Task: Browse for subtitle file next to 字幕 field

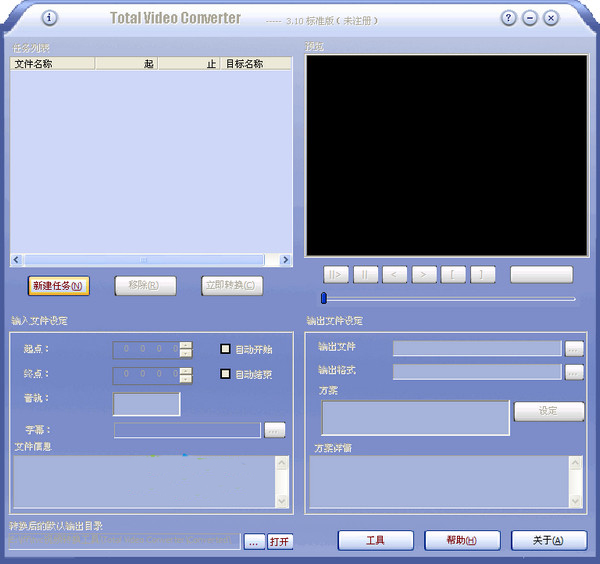Action: tap(275, 430)
